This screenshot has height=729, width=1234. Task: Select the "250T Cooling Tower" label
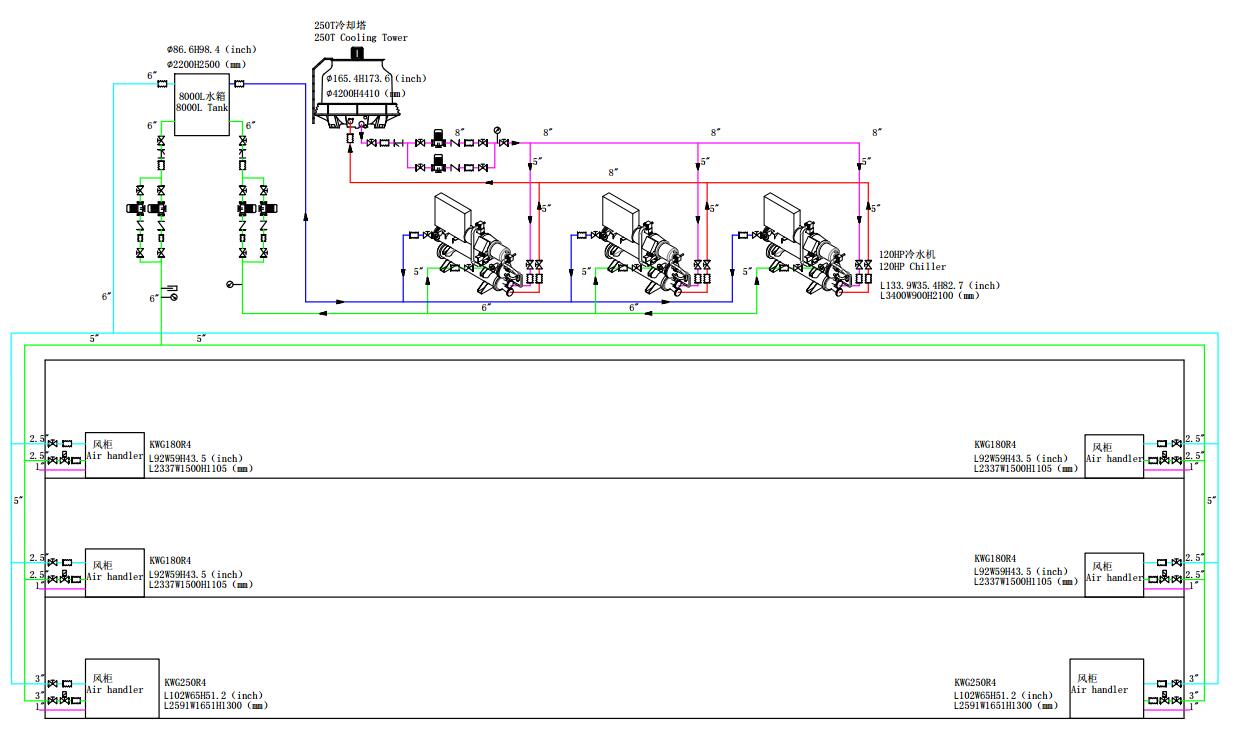pyautogui.click(x=361, y=38)
